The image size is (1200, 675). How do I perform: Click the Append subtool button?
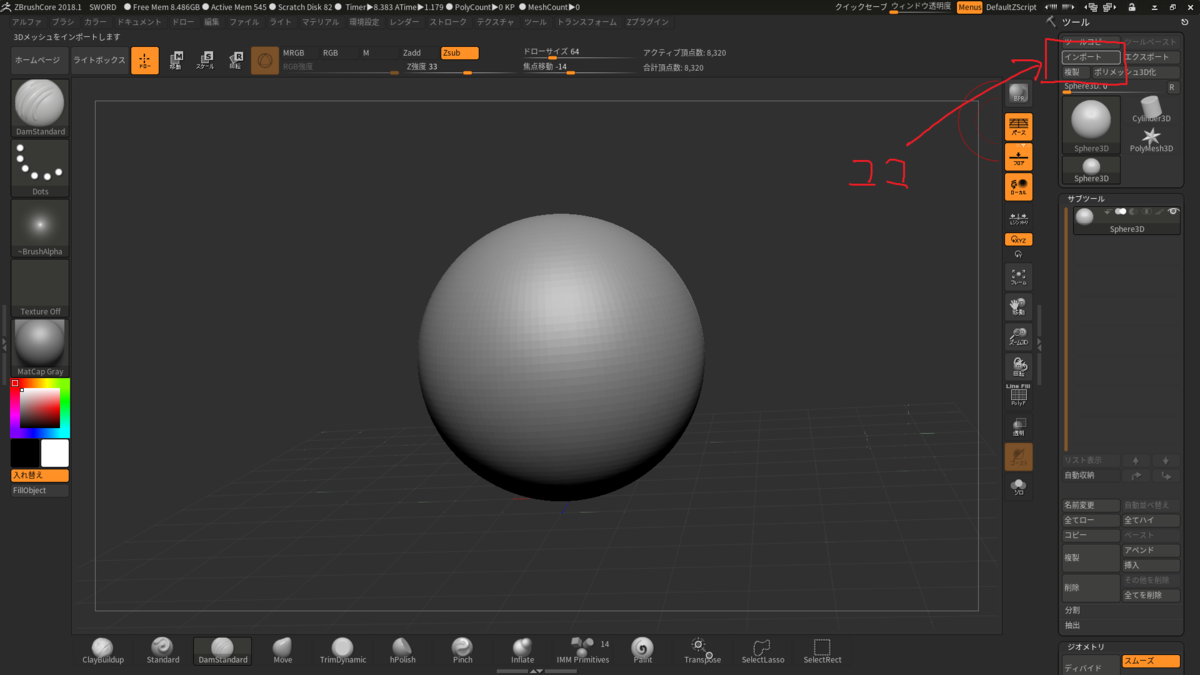pyautogui.click(x=1151, y=550)
